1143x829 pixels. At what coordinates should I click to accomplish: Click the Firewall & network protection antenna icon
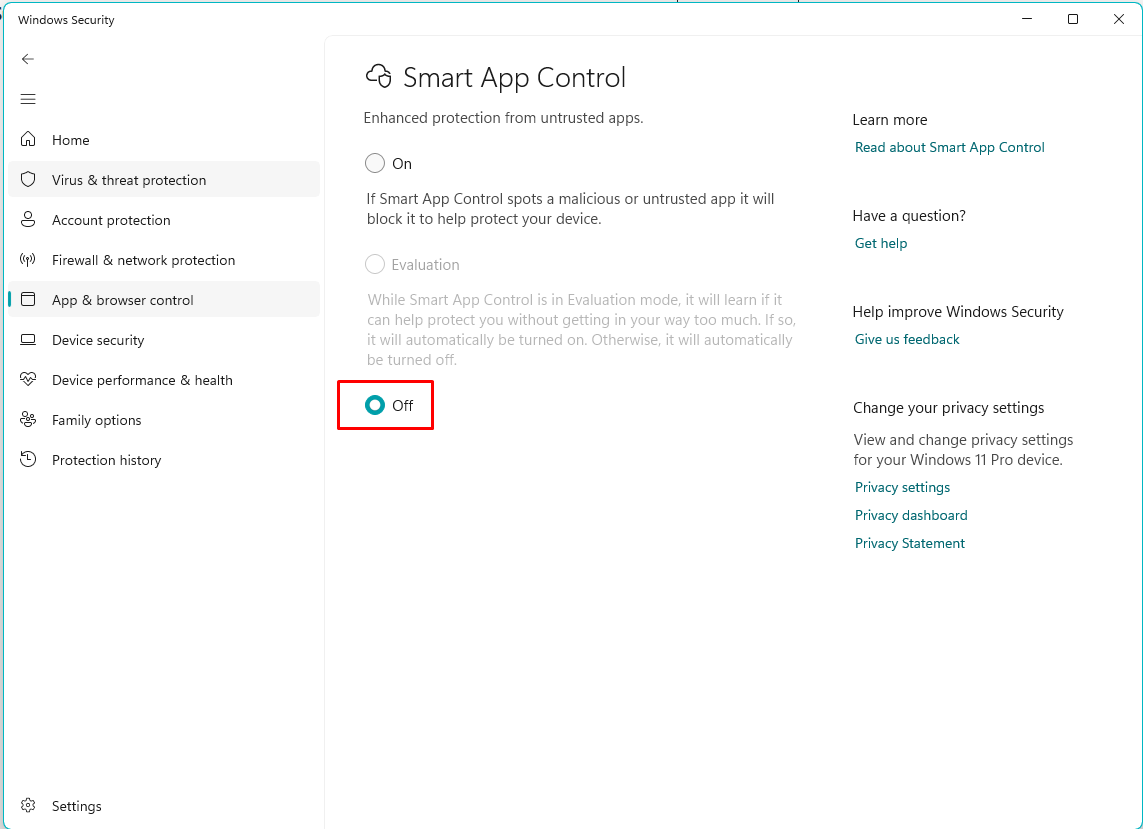[x=28, y=260]
